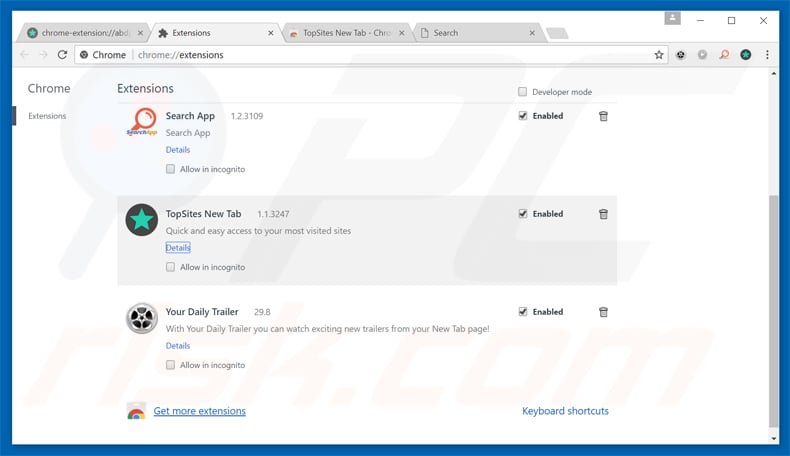Switch to the chrome-extension tab
790x456 pixels.
[84, 33]
